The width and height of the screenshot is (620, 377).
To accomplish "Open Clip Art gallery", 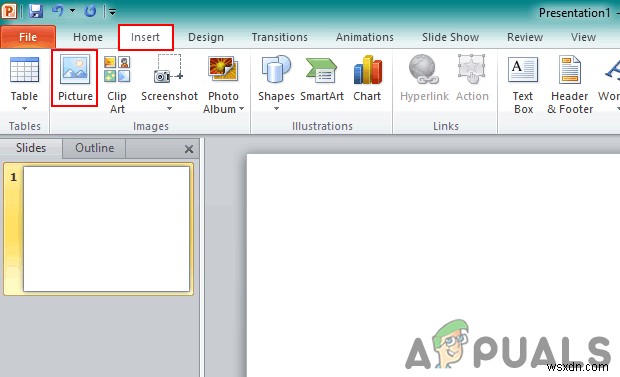I will click(x=117, y=84).
